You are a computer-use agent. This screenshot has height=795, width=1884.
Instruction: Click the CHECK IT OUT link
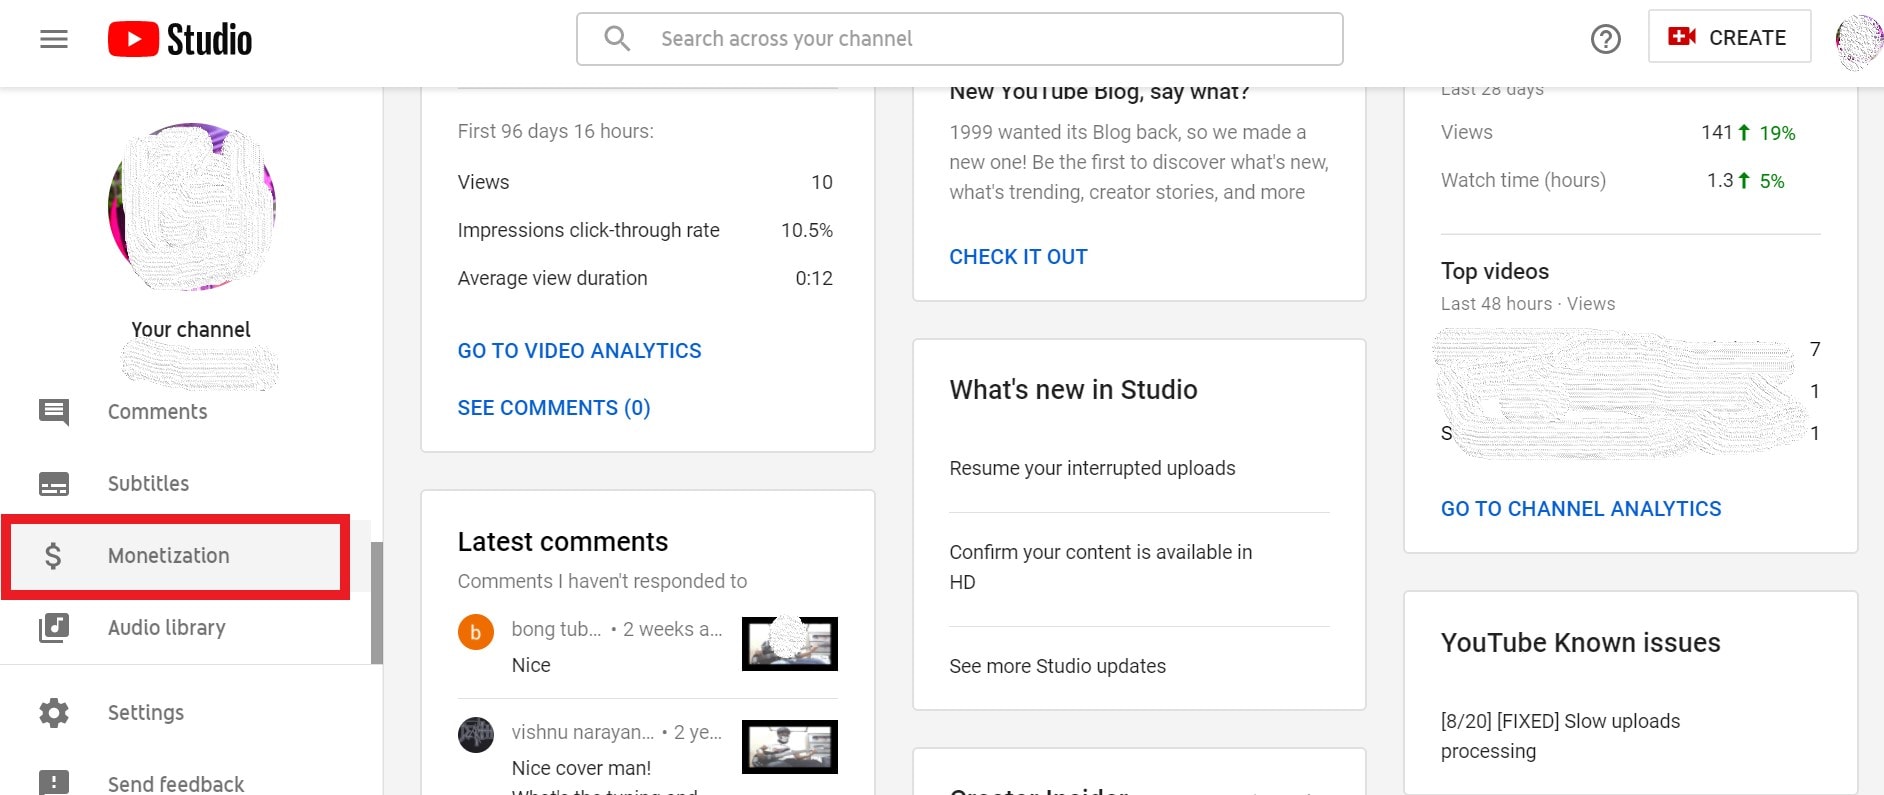tap(1018, 257)
